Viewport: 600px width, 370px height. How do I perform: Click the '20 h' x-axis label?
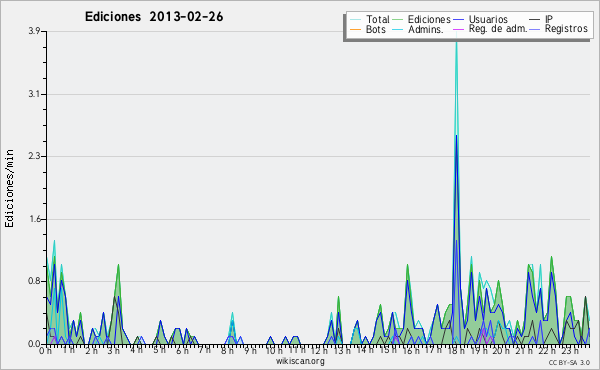click(x=500, y=351)
